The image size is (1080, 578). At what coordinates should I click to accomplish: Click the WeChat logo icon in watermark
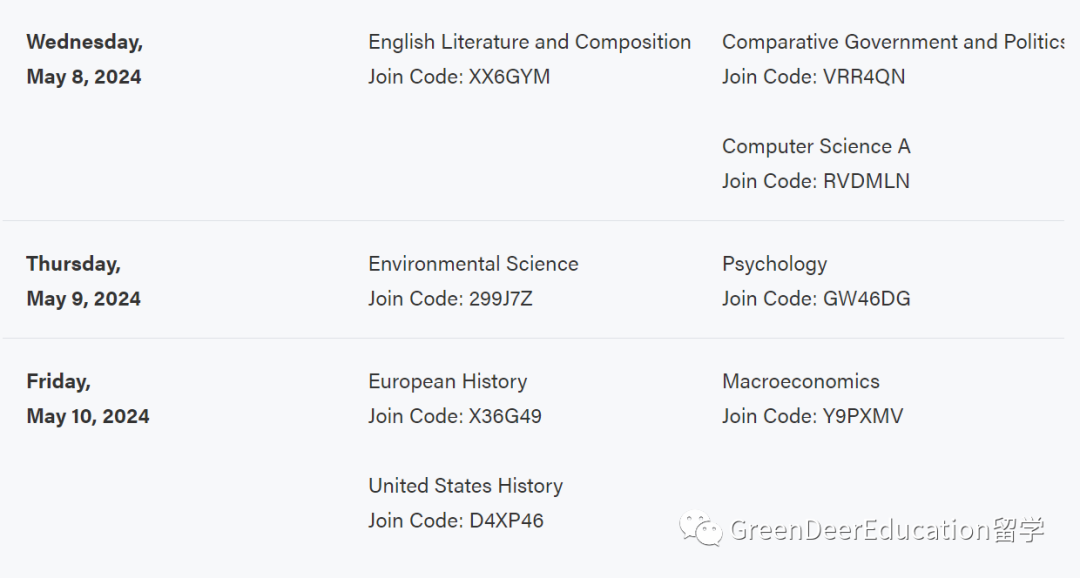(x=700, y=528)
